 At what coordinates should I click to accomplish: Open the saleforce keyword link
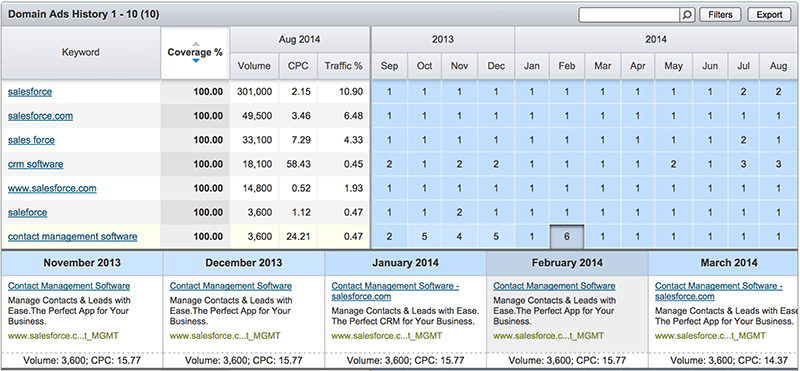click(28, 212)
